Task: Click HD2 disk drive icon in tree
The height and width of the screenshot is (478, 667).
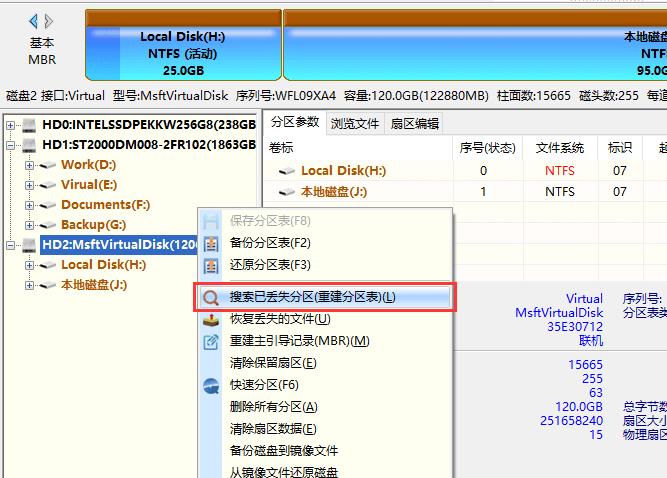Action: pyautogui.click(x=29, y=245)
